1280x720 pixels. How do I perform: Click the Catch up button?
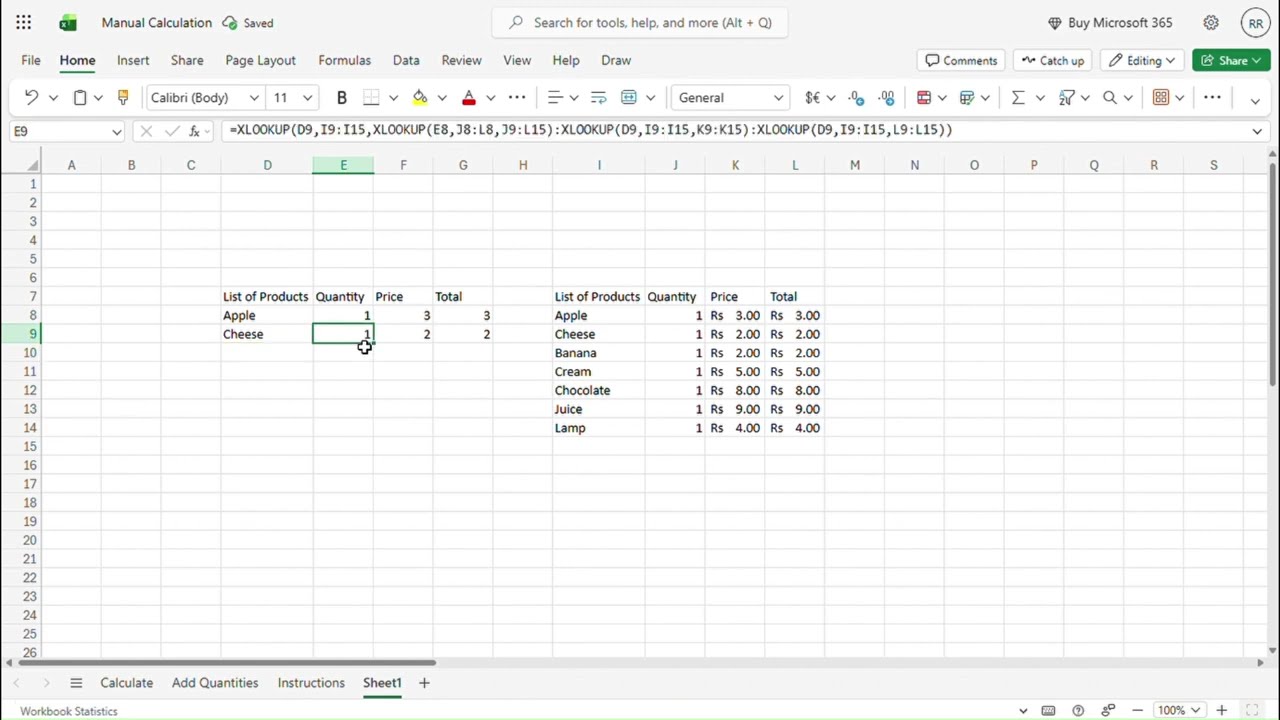(x=1052, y=60)
